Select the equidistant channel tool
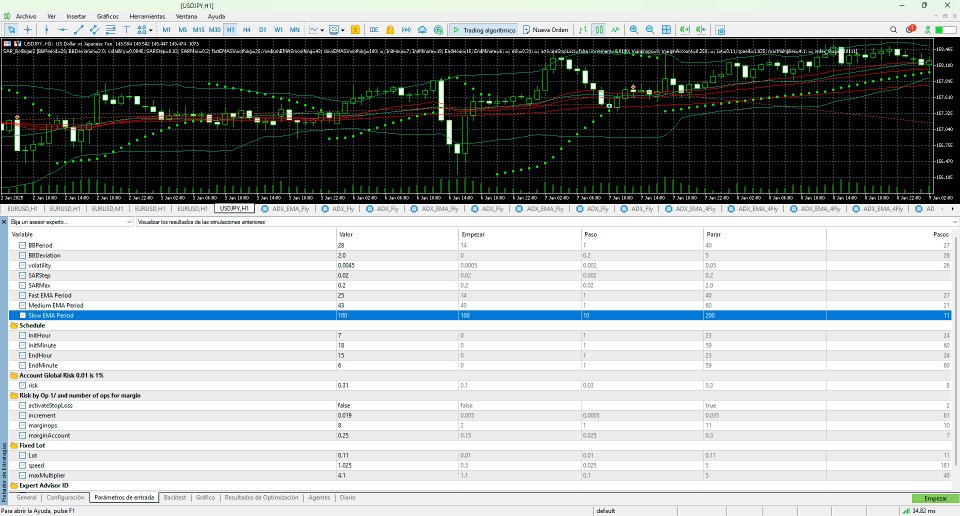Viewport: 960px width, 516px height. tap(94, 29)
